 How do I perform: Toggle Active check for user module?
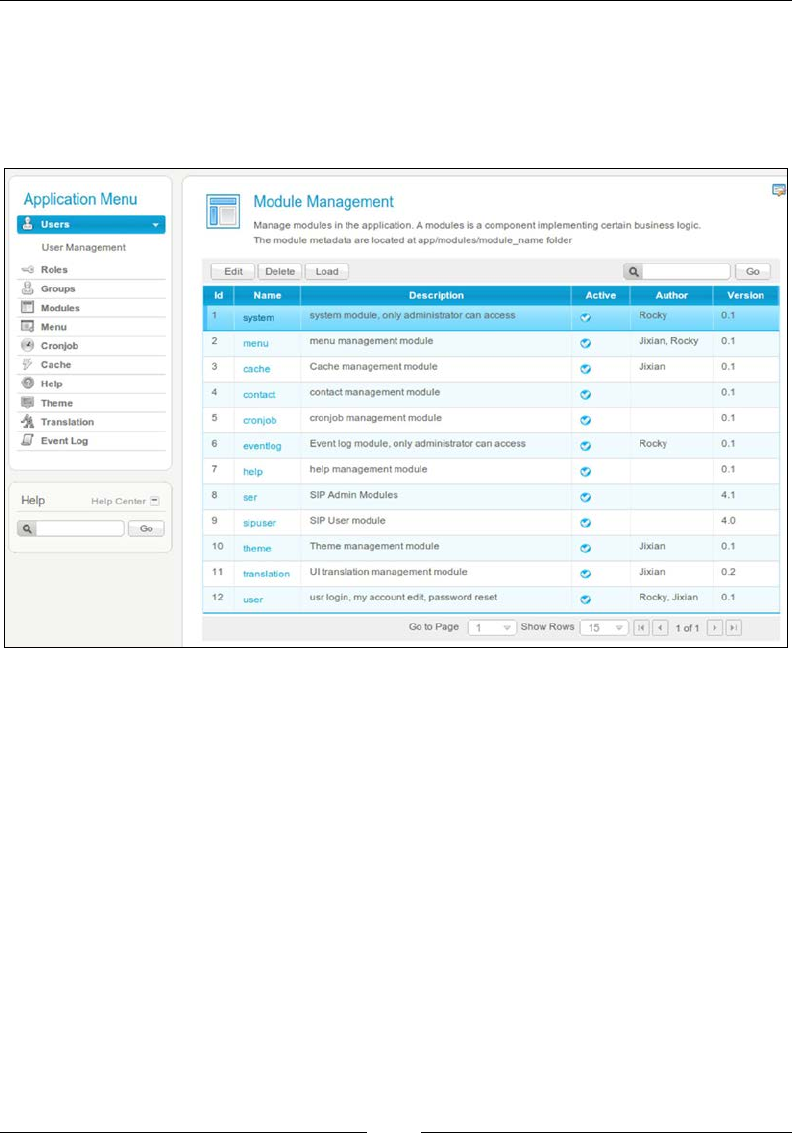point(586,599)
